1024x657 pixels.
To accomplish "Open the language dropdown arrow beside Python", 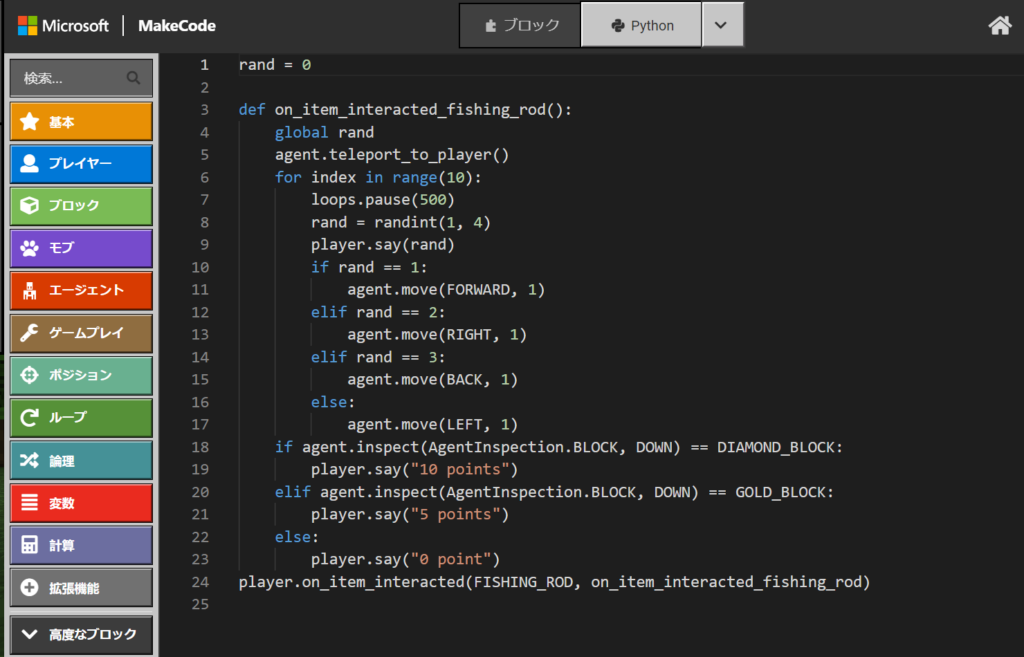I will (722, 26).
